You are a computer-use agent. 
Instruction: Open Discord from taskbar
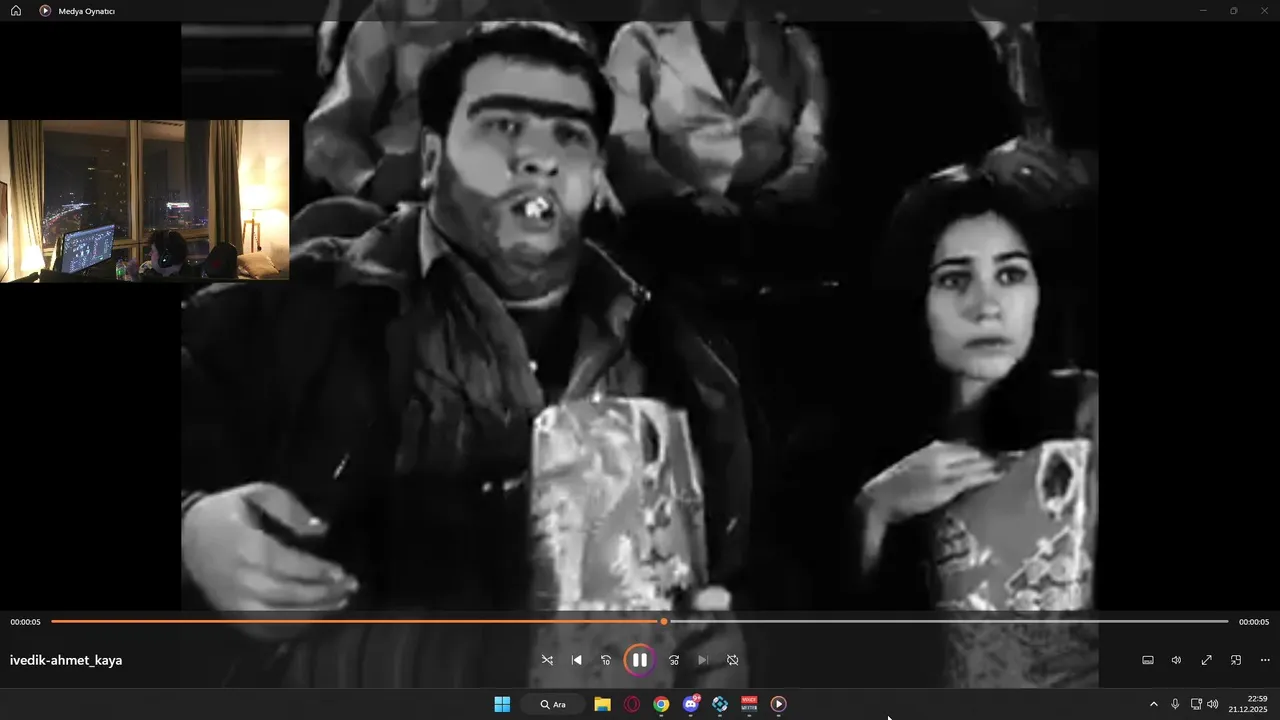pyautogui.click(x=690, y=704)
